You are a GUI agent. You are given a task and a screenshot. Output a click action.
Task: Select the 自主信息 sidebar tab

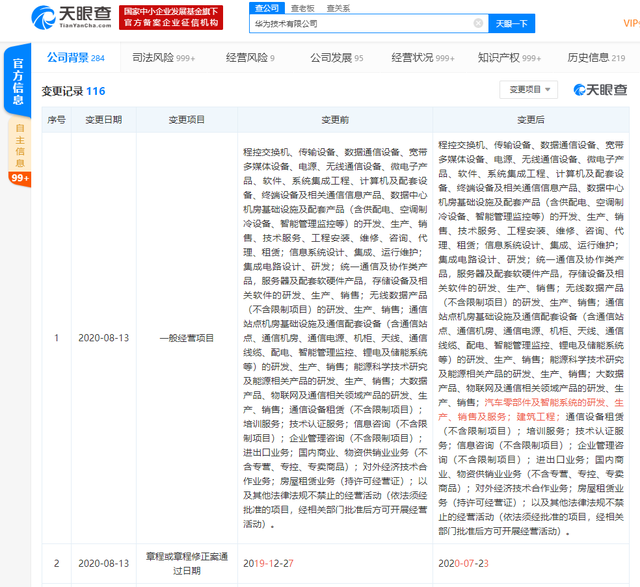[x=19, y=144]
